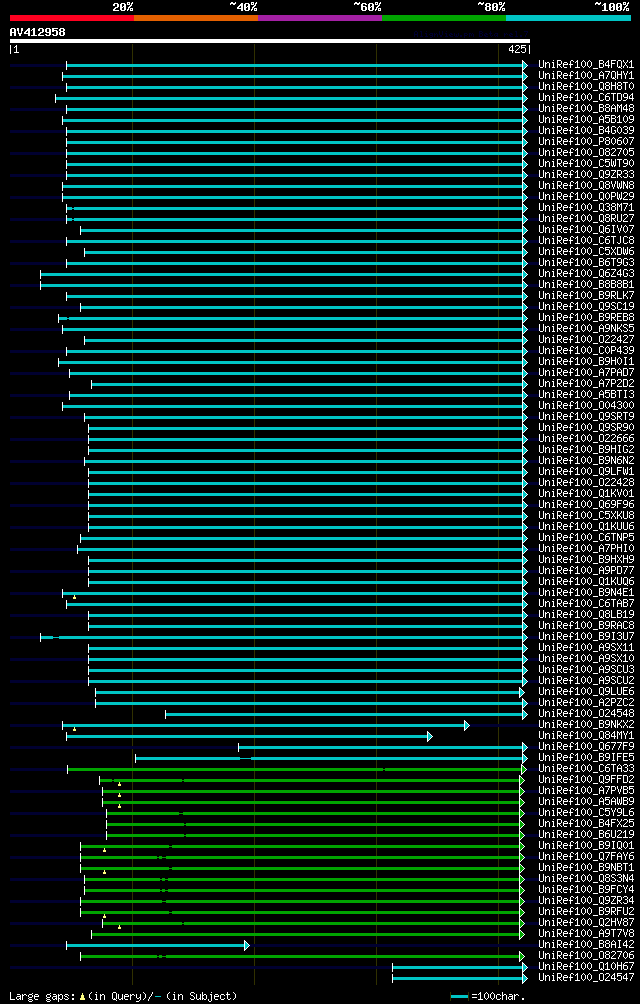The width and height of the screenshot is (640, 1004).
Task: Select the UniRef100_C5XDW6 label
Action: (586, 252)
